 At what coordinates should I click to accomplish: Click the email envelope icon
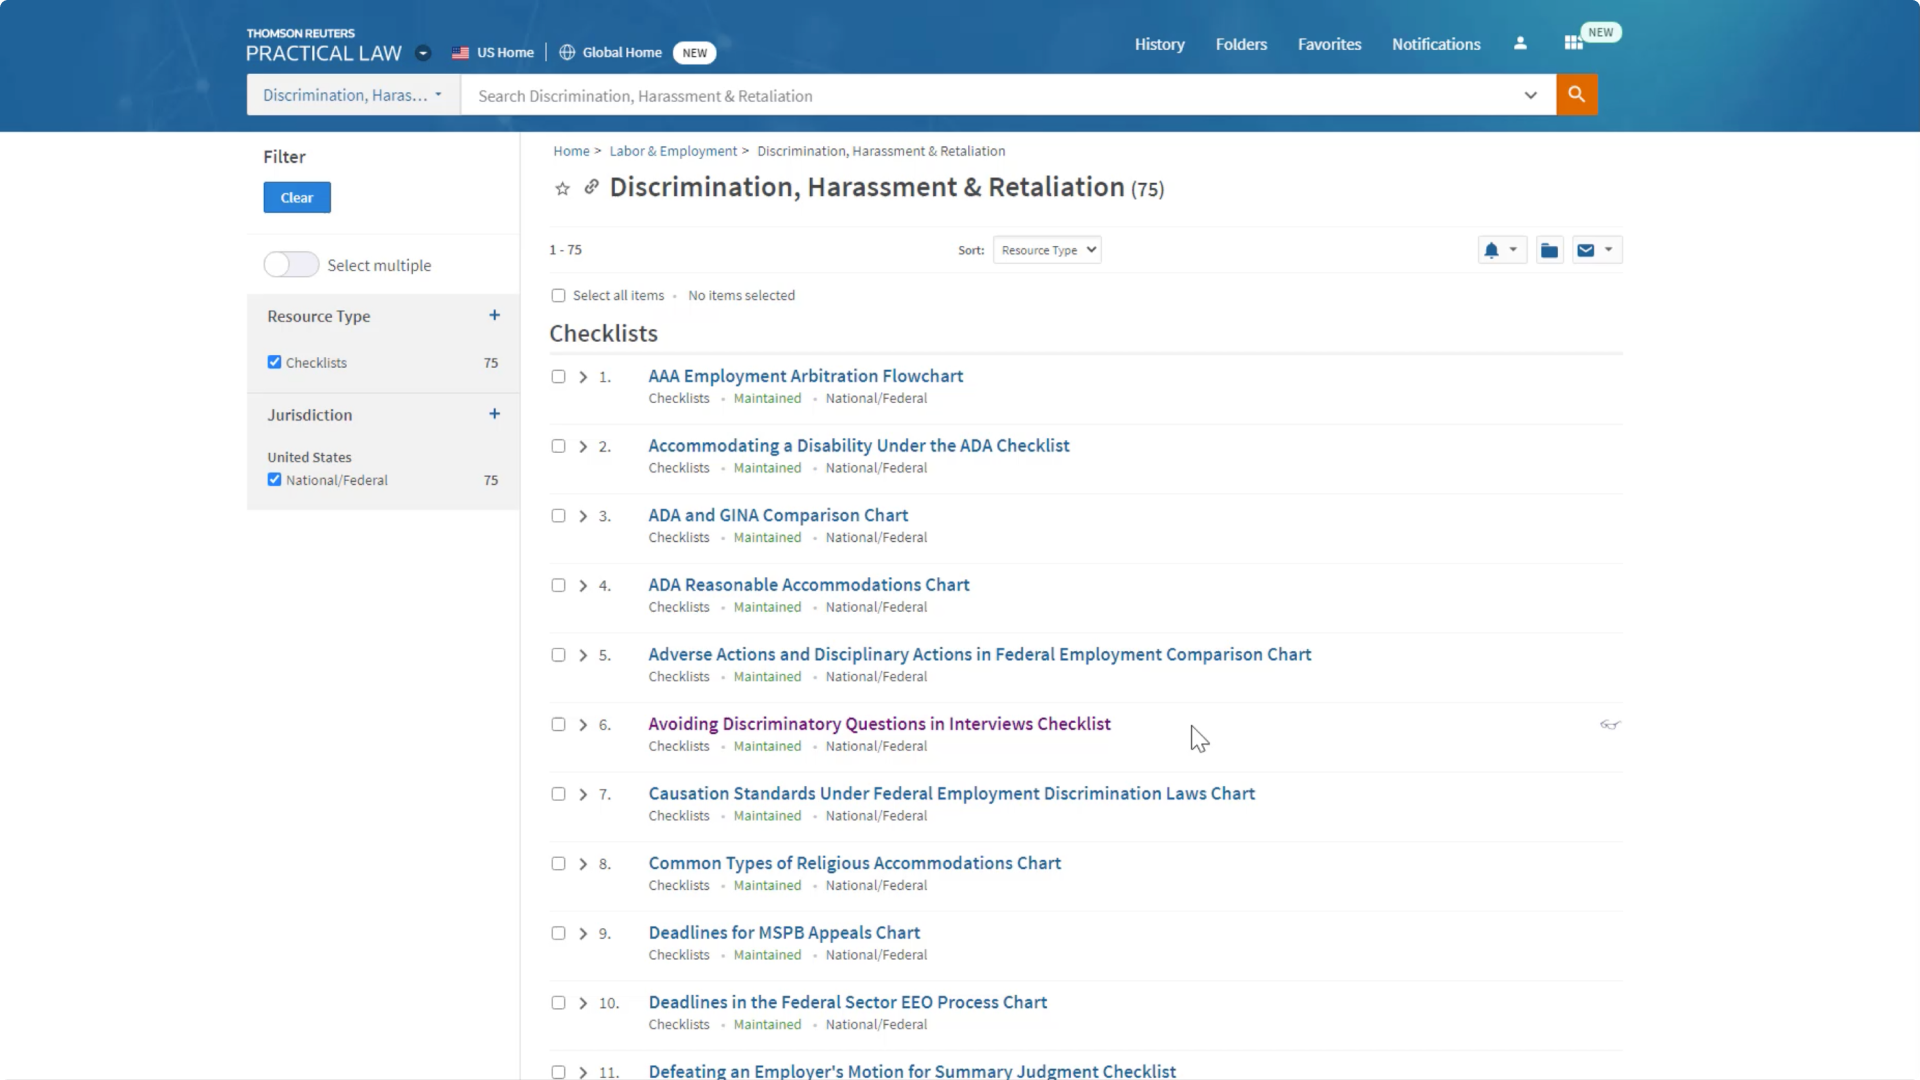click(x=1585, y=250)
